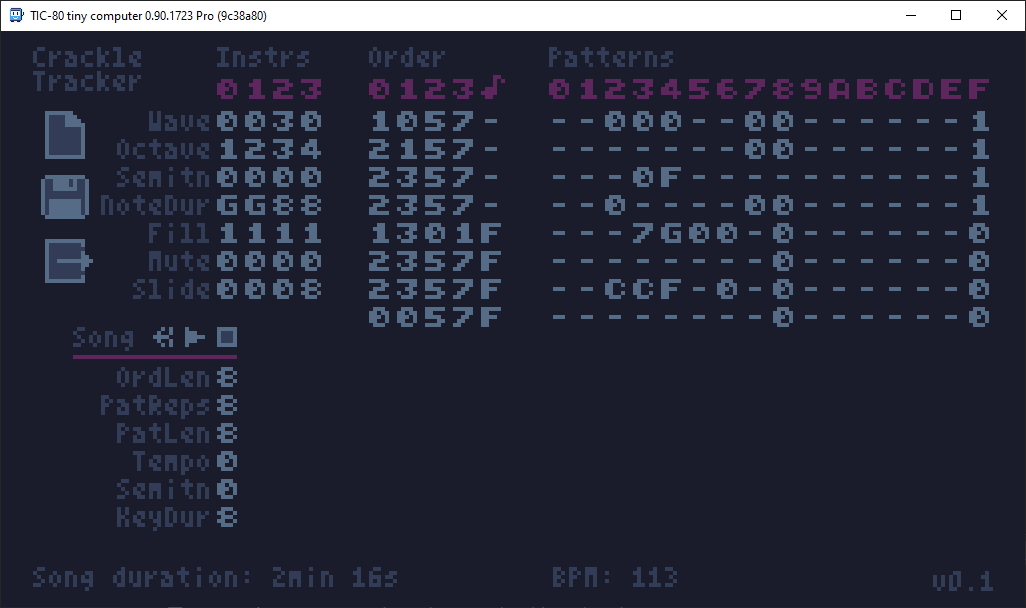Select NoteDur value G for instrument 0

pyautogui.click(x=226, y=206)
